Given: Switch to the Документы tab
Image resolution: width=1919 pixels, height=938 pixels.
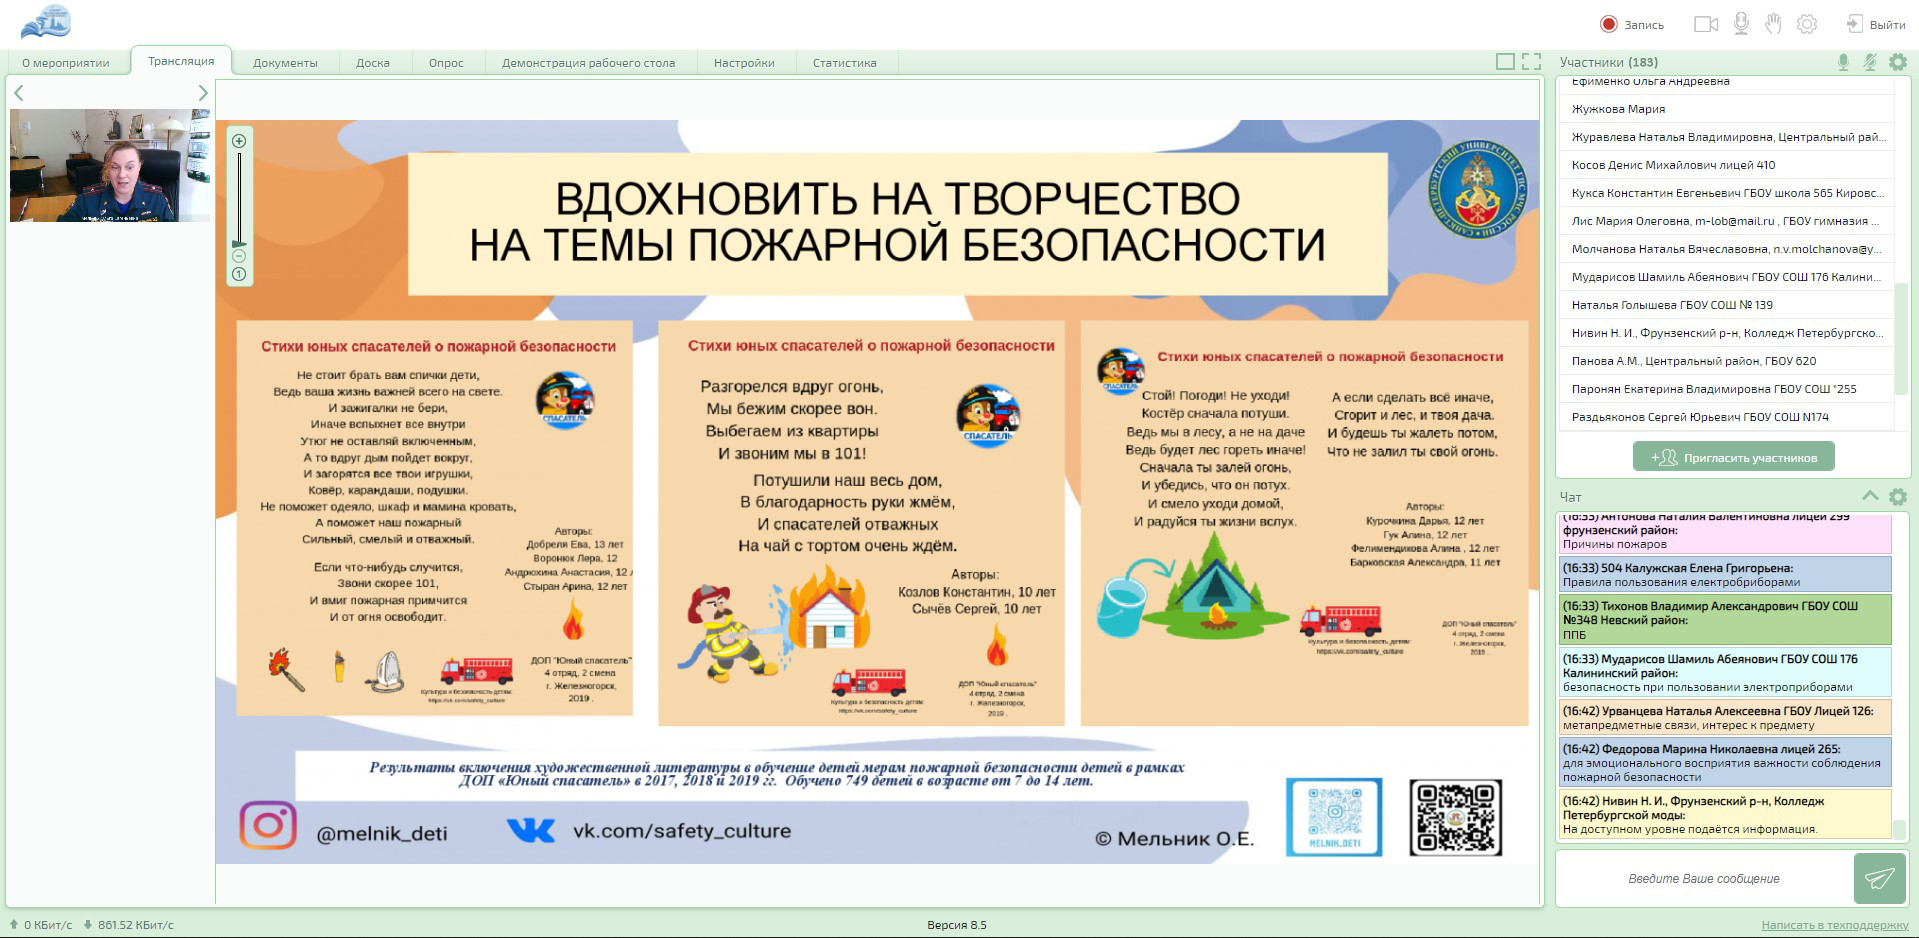Looking at the screenshot, I should click(285, 62).
